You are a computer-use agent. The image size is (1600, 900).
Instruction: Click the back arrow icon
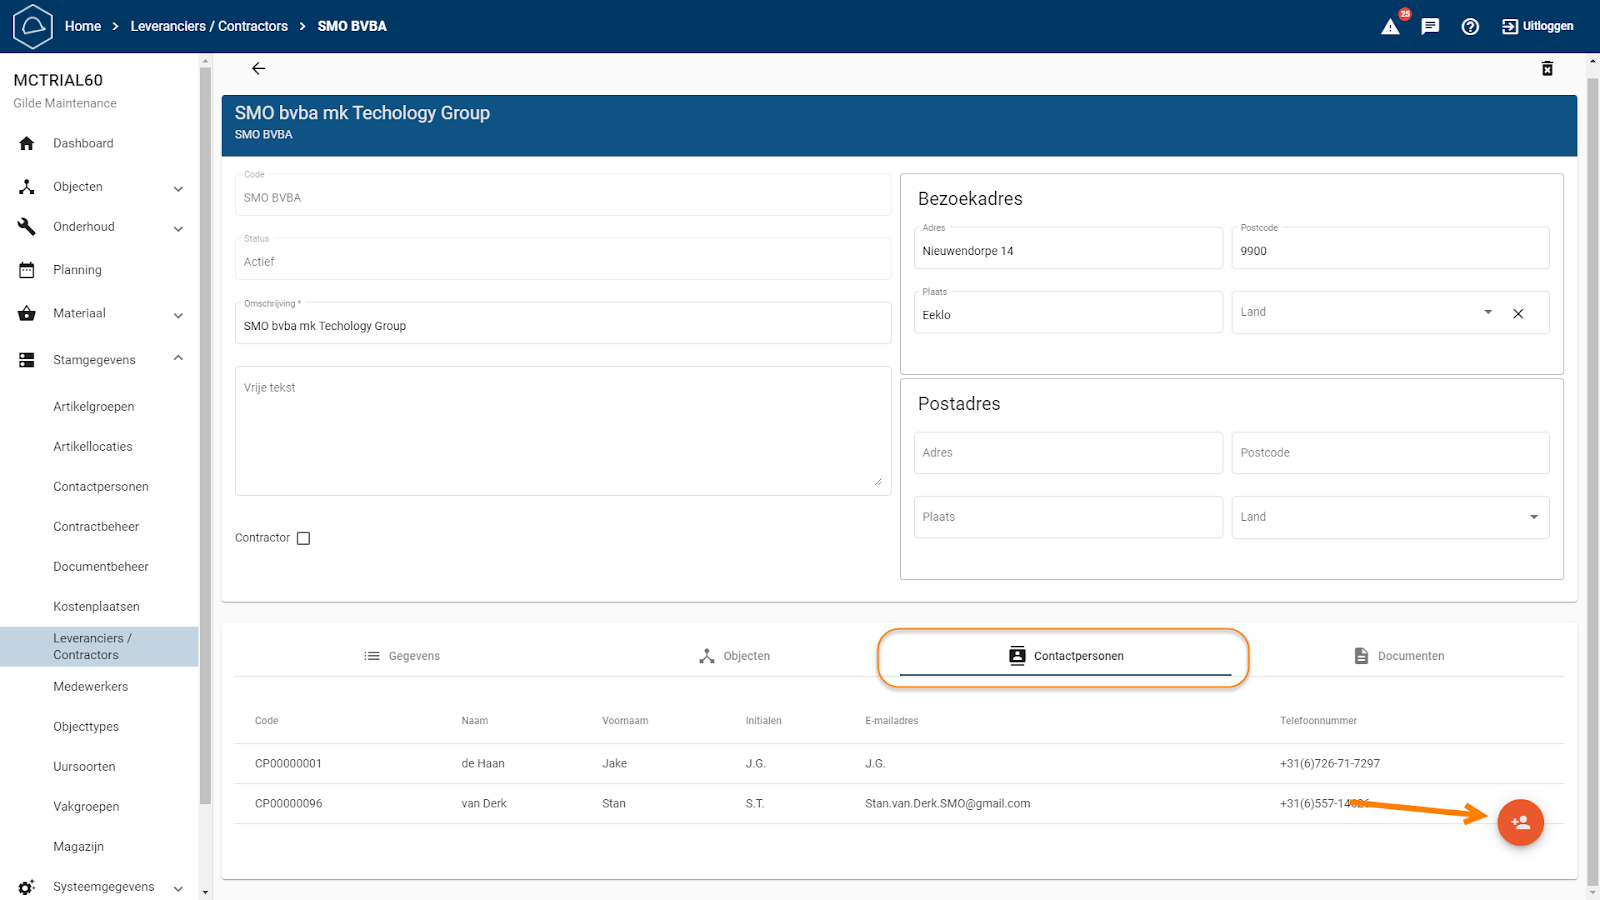(258, 68)
